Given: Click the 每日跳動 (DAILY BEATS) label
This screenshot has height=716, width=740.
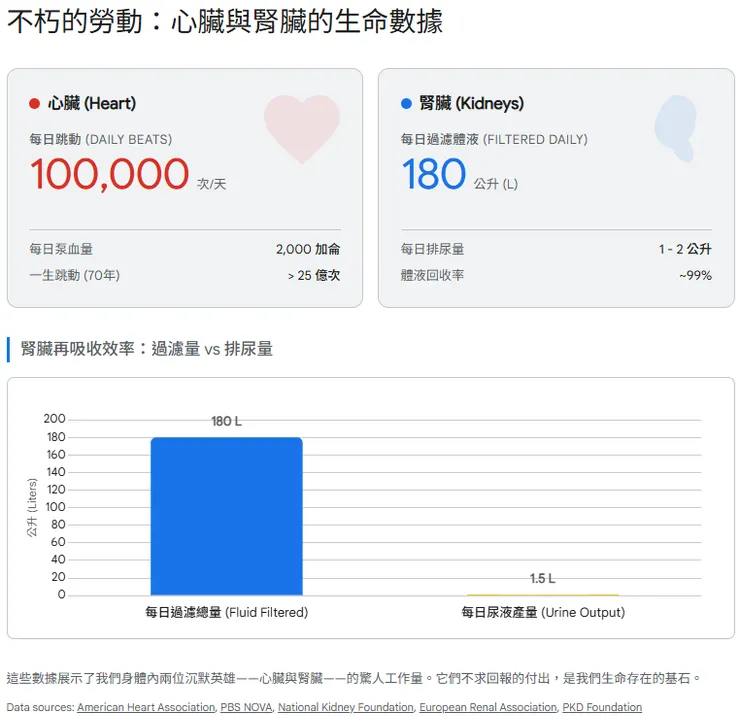Looking at the screenshot, I should (101, 139).
